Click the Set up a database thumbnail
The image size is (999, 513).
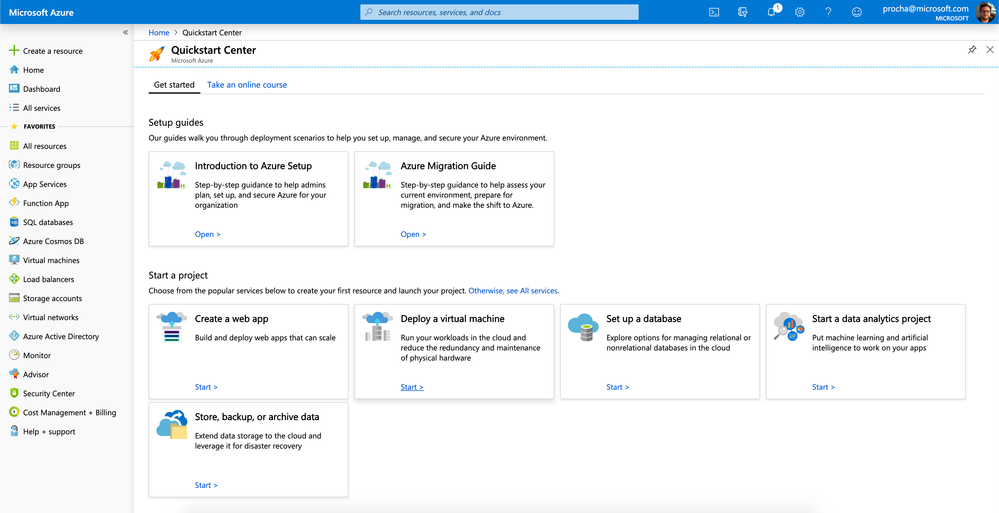coord(583,327)
